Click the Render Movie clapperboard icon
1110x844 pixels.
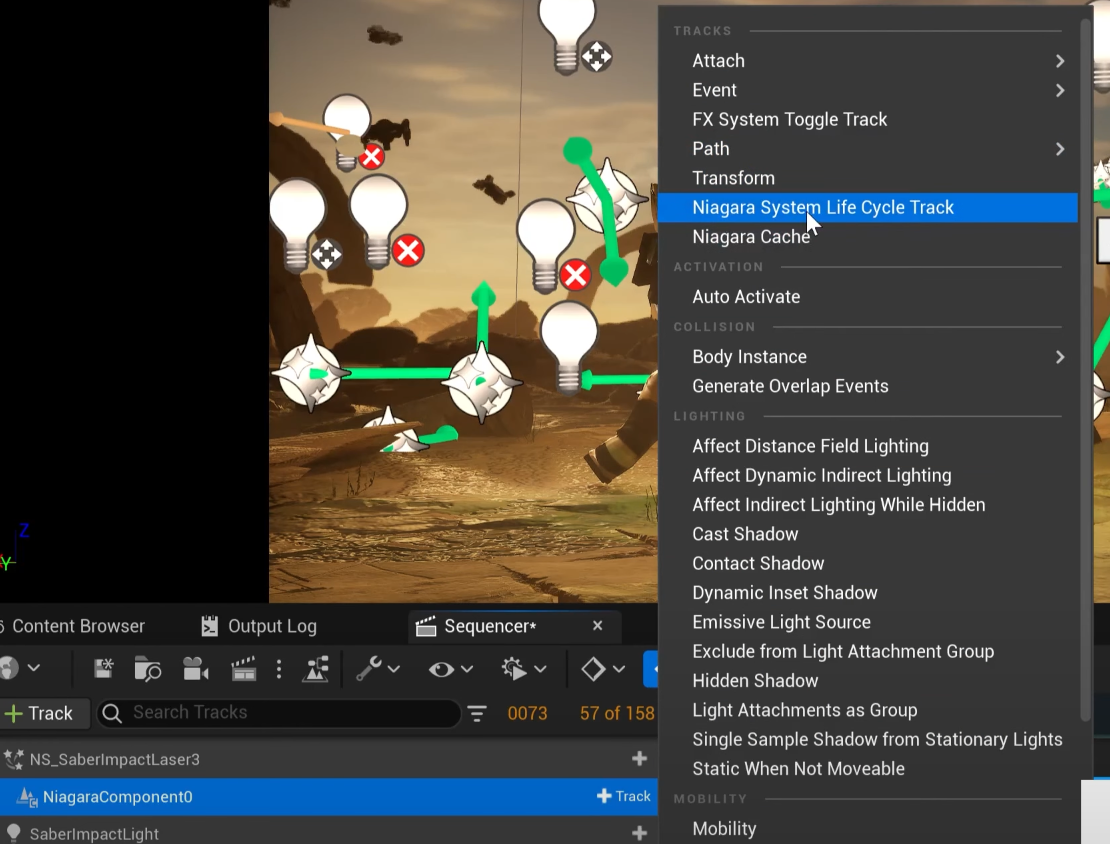[x=244, y=669]
